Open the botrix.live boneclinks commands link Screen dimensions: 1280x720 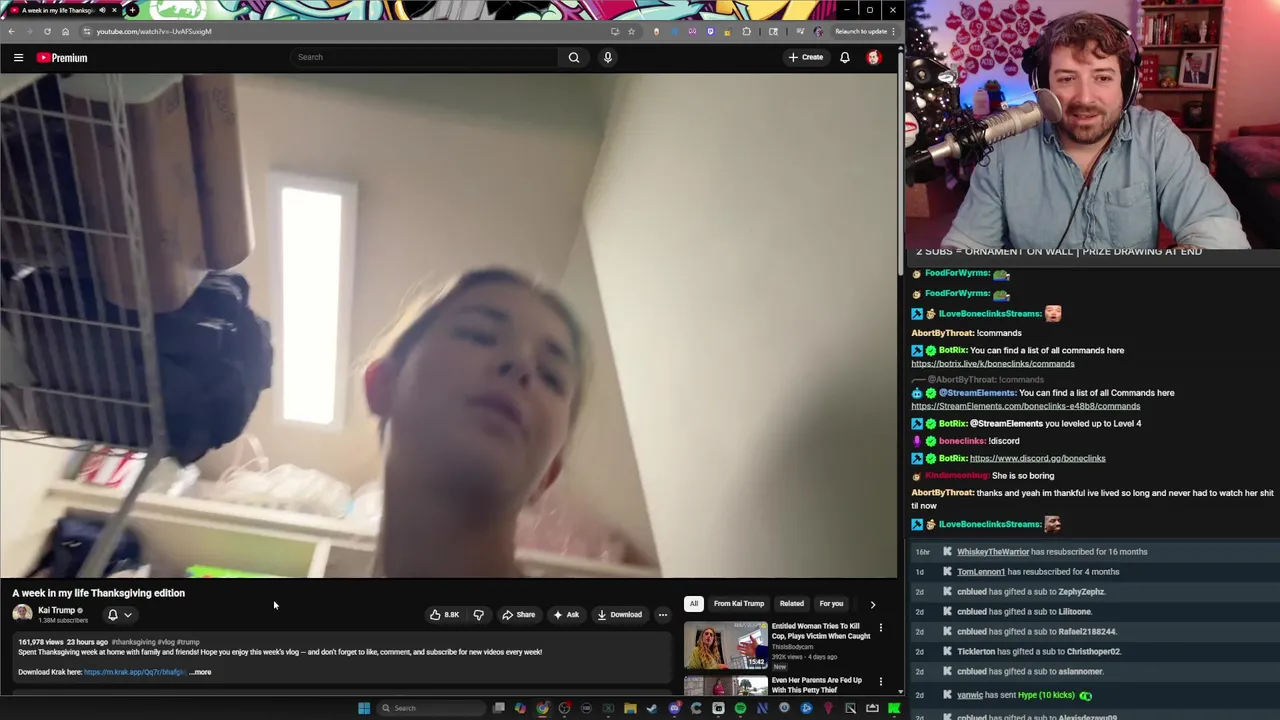(993, 364)
